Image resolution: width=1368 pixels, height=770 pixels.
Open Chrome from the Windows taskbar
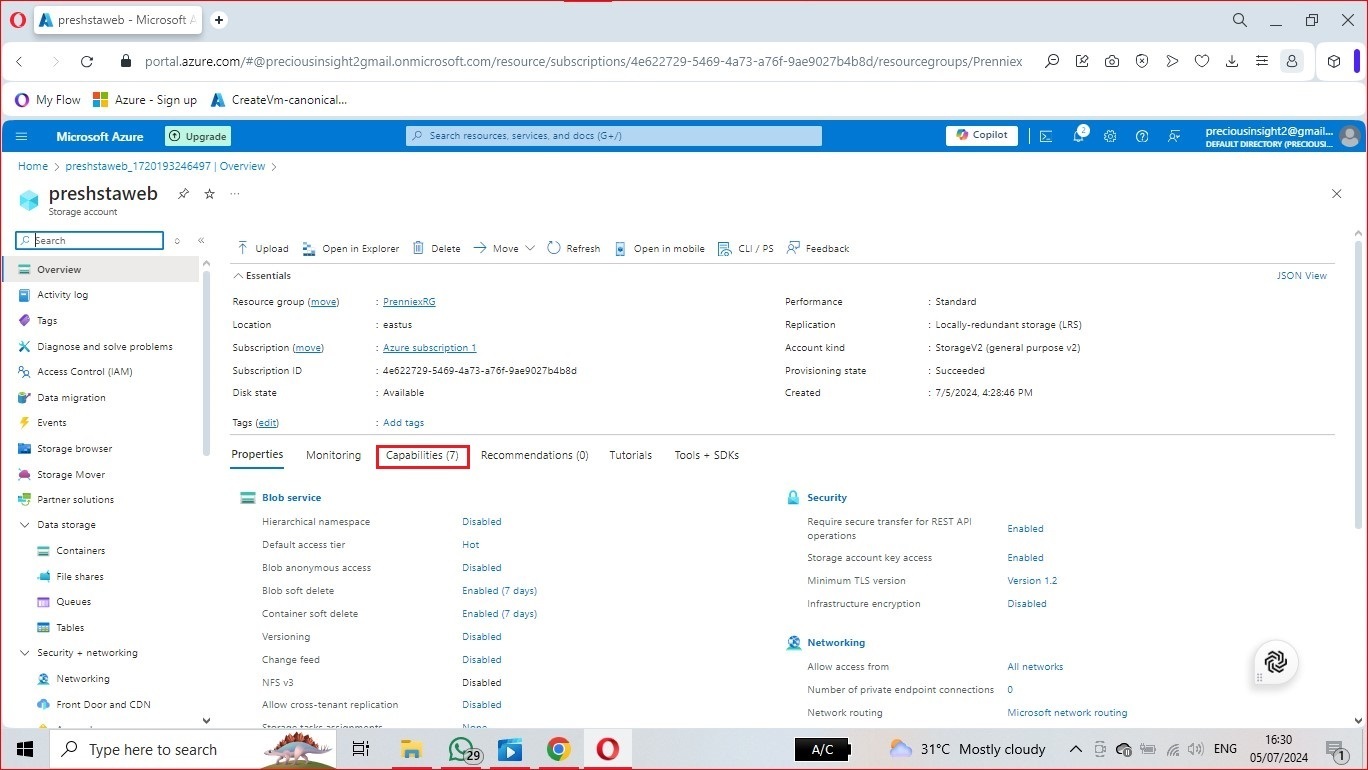pyautogui.click(x=559, y=749)
